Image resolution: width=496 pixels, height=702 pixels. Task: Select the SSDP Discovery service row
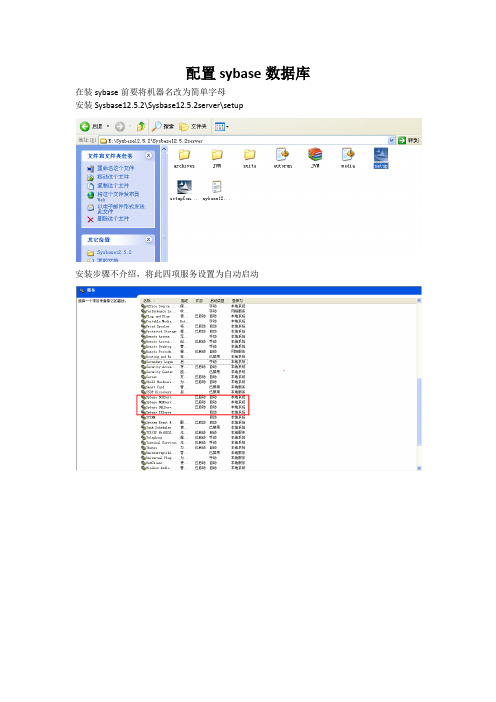pyautogui.click(x=193, y=392)
